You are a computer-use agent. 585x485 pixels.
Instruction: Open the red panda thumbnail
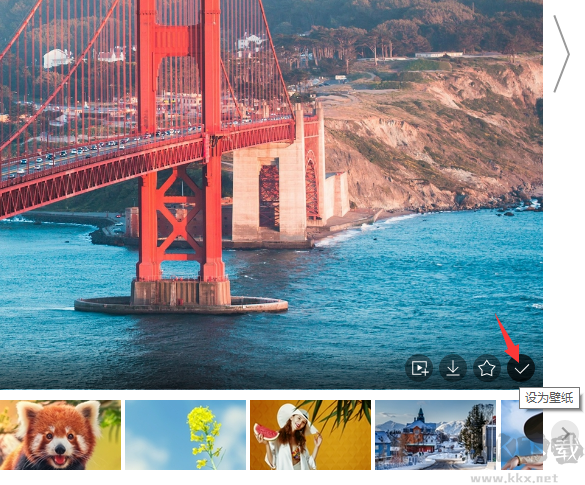(x=60, y=435)
